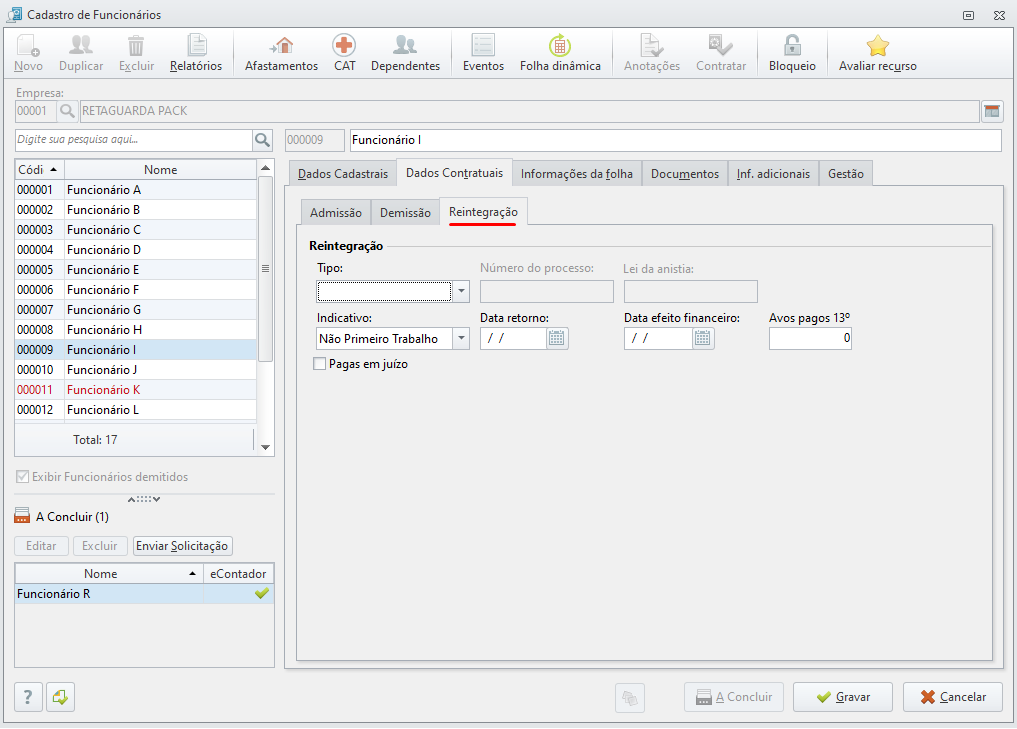Screen dimensions: 1017x729
Task: Click the employee list vertical scrollbar
Action: coord(265,306)
